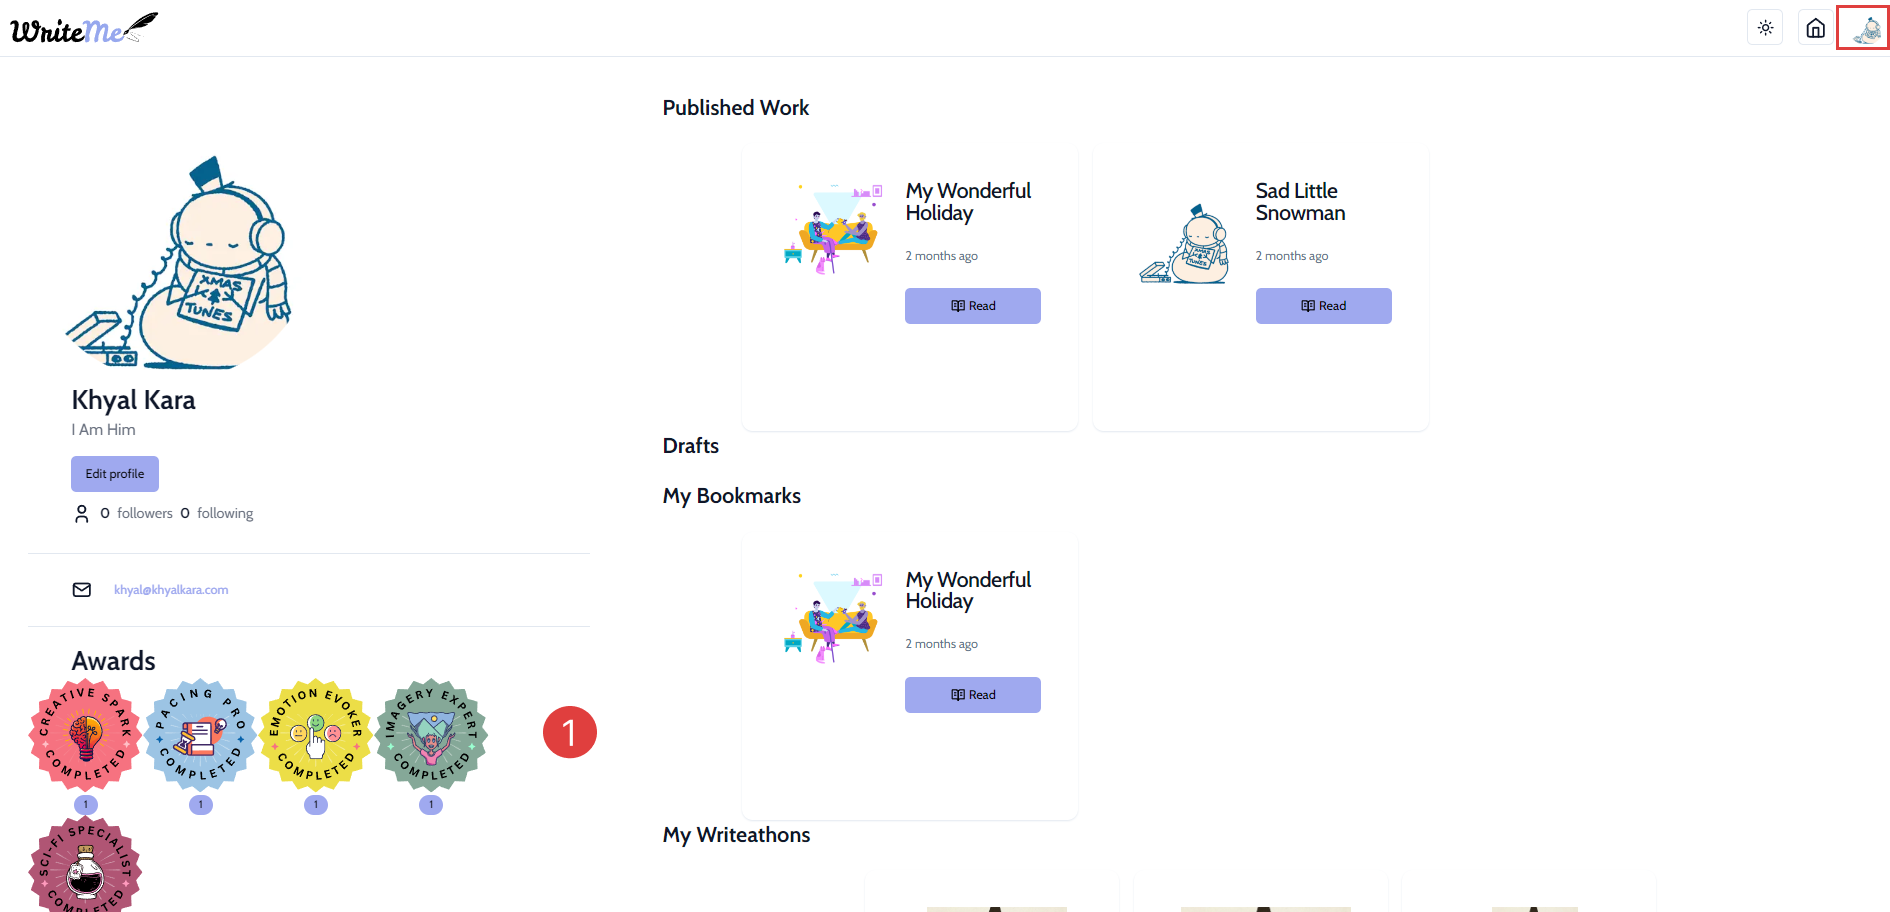Viewport: 1890px width, 912px height.
Task: Read published My Wonderful Holiday story
Action: pyautogui.click(x=972, y=306)
